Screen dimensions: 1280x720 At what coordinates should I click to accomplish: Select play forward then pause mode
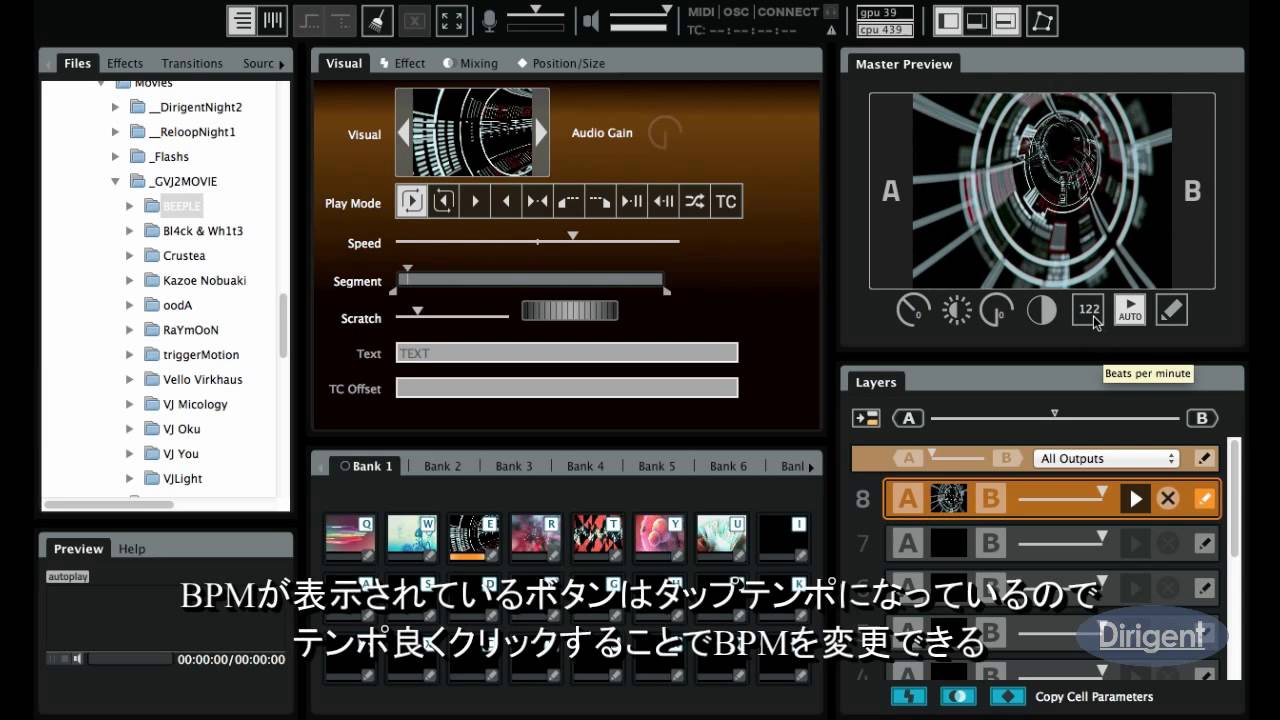coord(632,201)
